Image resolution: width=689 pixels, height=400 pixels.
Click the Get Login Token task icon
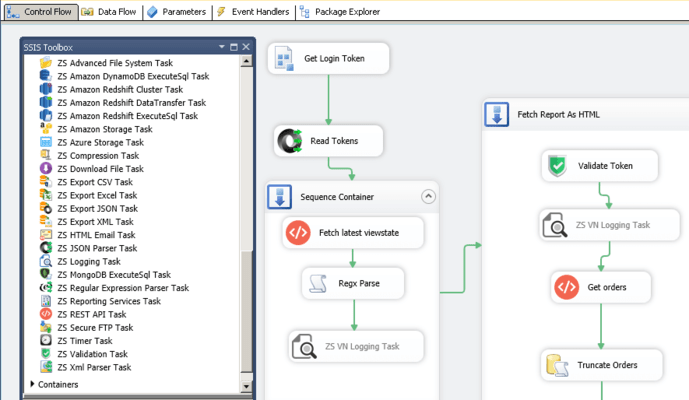click(285, 59)
